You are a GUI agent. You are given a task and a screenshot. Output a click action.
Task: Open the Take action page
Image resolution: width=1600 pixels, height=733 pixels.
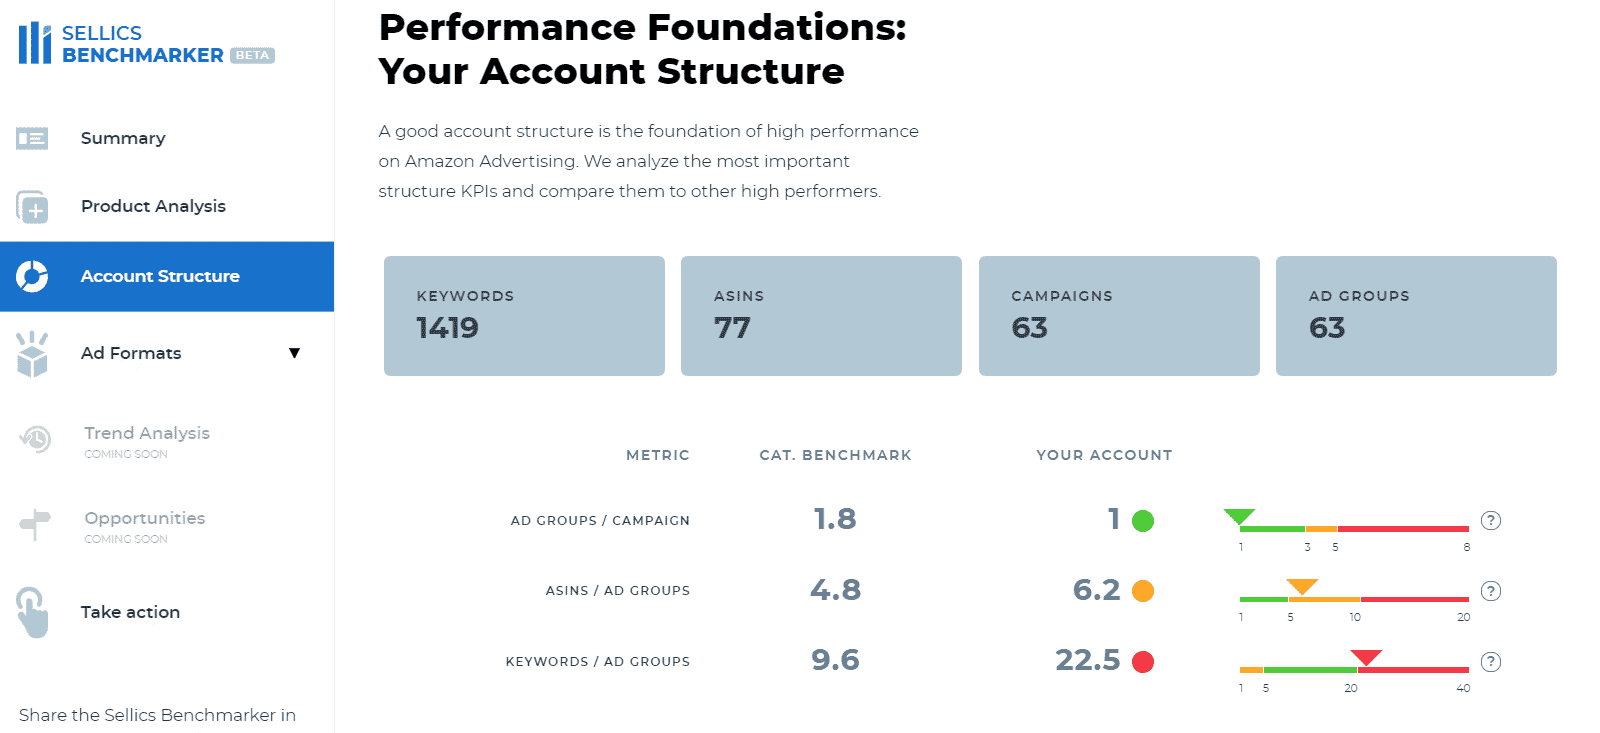[x=130, y=612]
